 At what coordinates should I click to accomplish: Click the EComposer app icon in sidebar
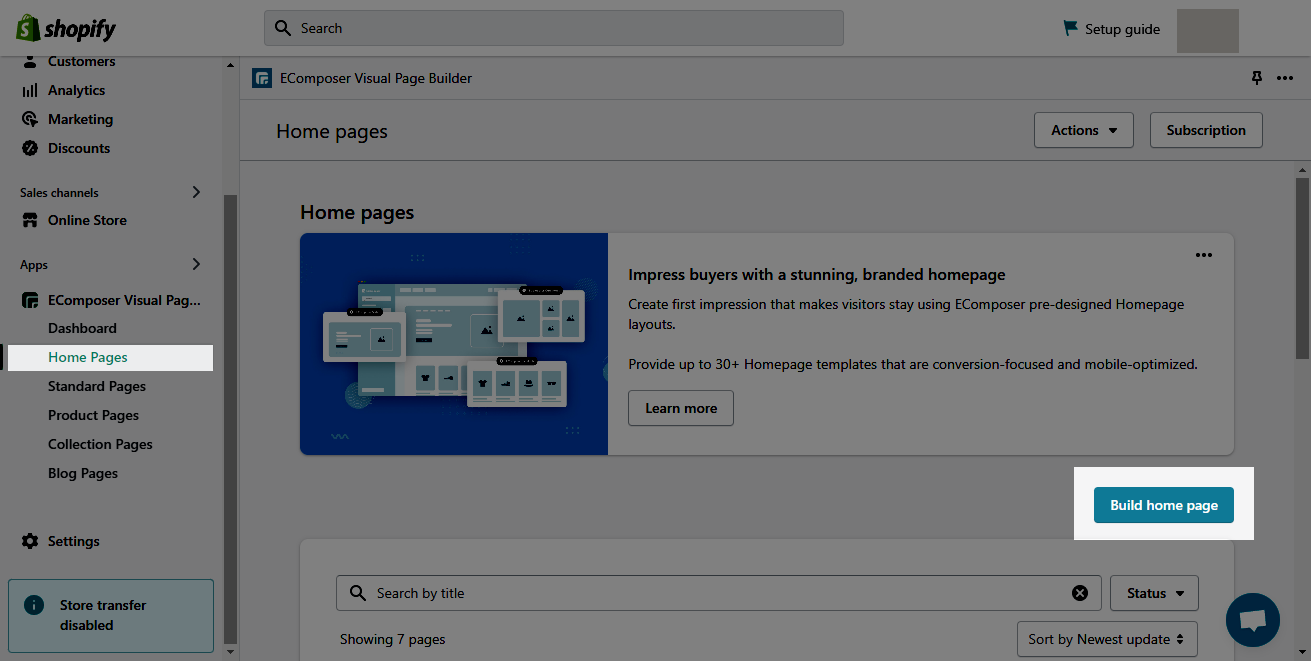pyautogui.click(x=30, y=299)
